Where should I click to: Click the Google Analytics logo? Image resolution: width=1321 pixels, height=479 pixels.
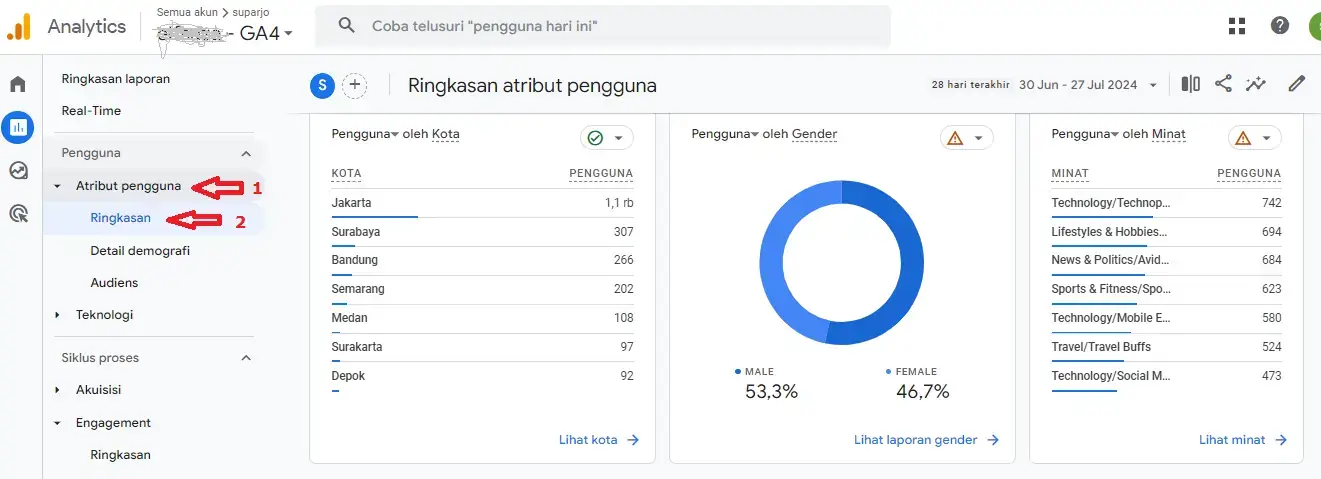[x=19, y=26]
